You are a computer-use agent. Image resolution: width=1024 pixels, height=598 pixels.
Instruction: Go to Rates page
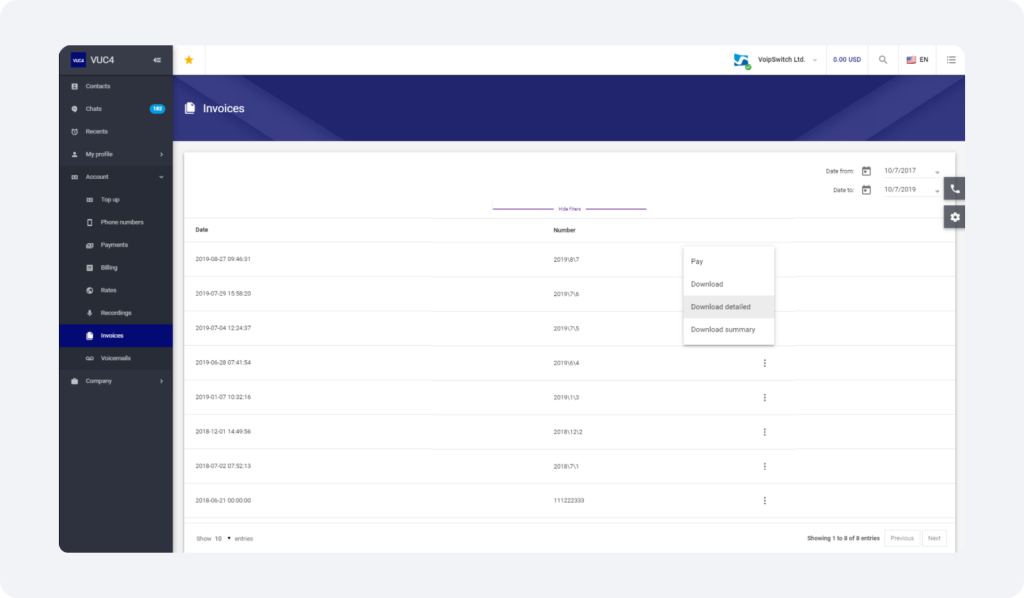click(x=116, y=291)
